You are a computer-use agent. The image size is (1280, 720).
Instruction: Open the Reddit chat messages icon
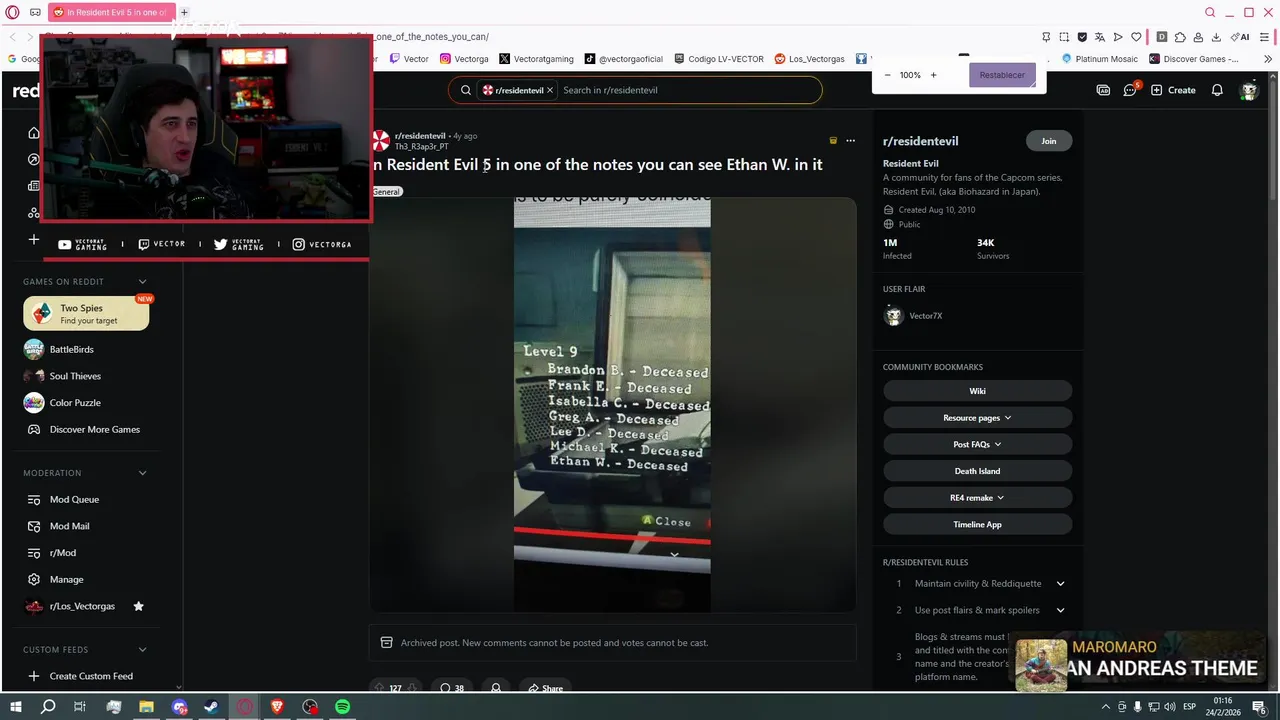click(x=1130, y=90)
